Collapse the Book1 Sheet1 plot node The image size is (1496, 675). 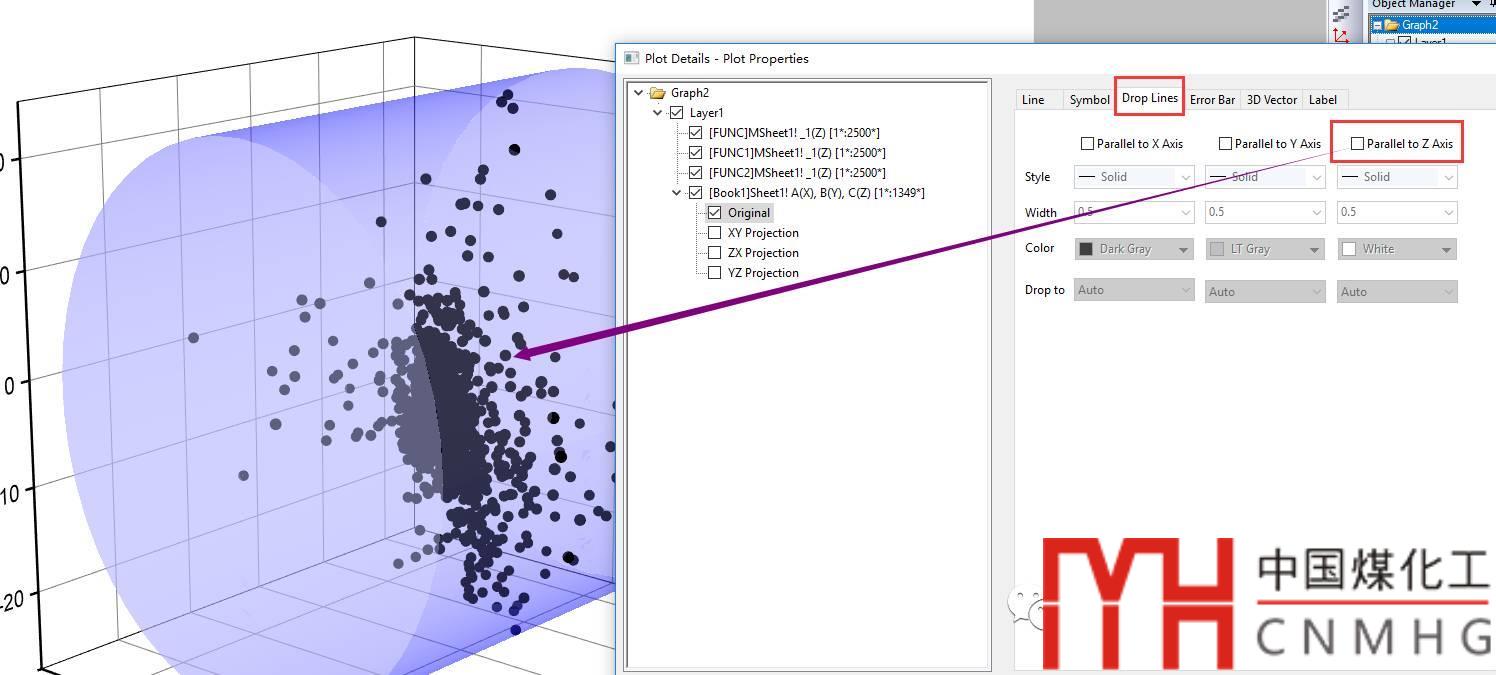click(677, 193)
